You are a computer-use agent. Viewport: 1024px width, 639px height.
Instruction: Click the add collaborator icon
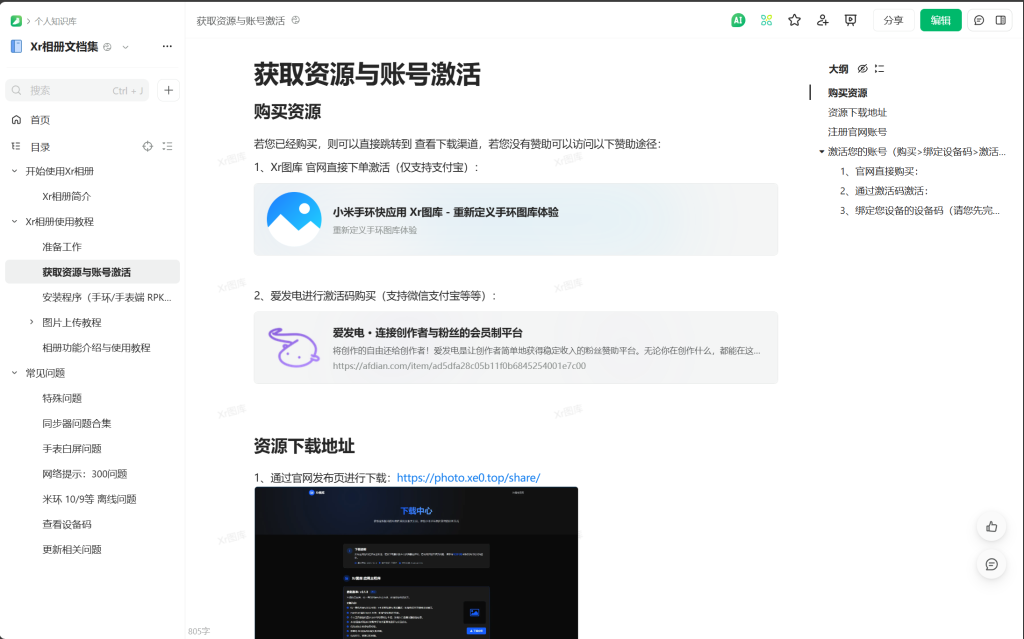pyautogui.click(x=822, y=20)
